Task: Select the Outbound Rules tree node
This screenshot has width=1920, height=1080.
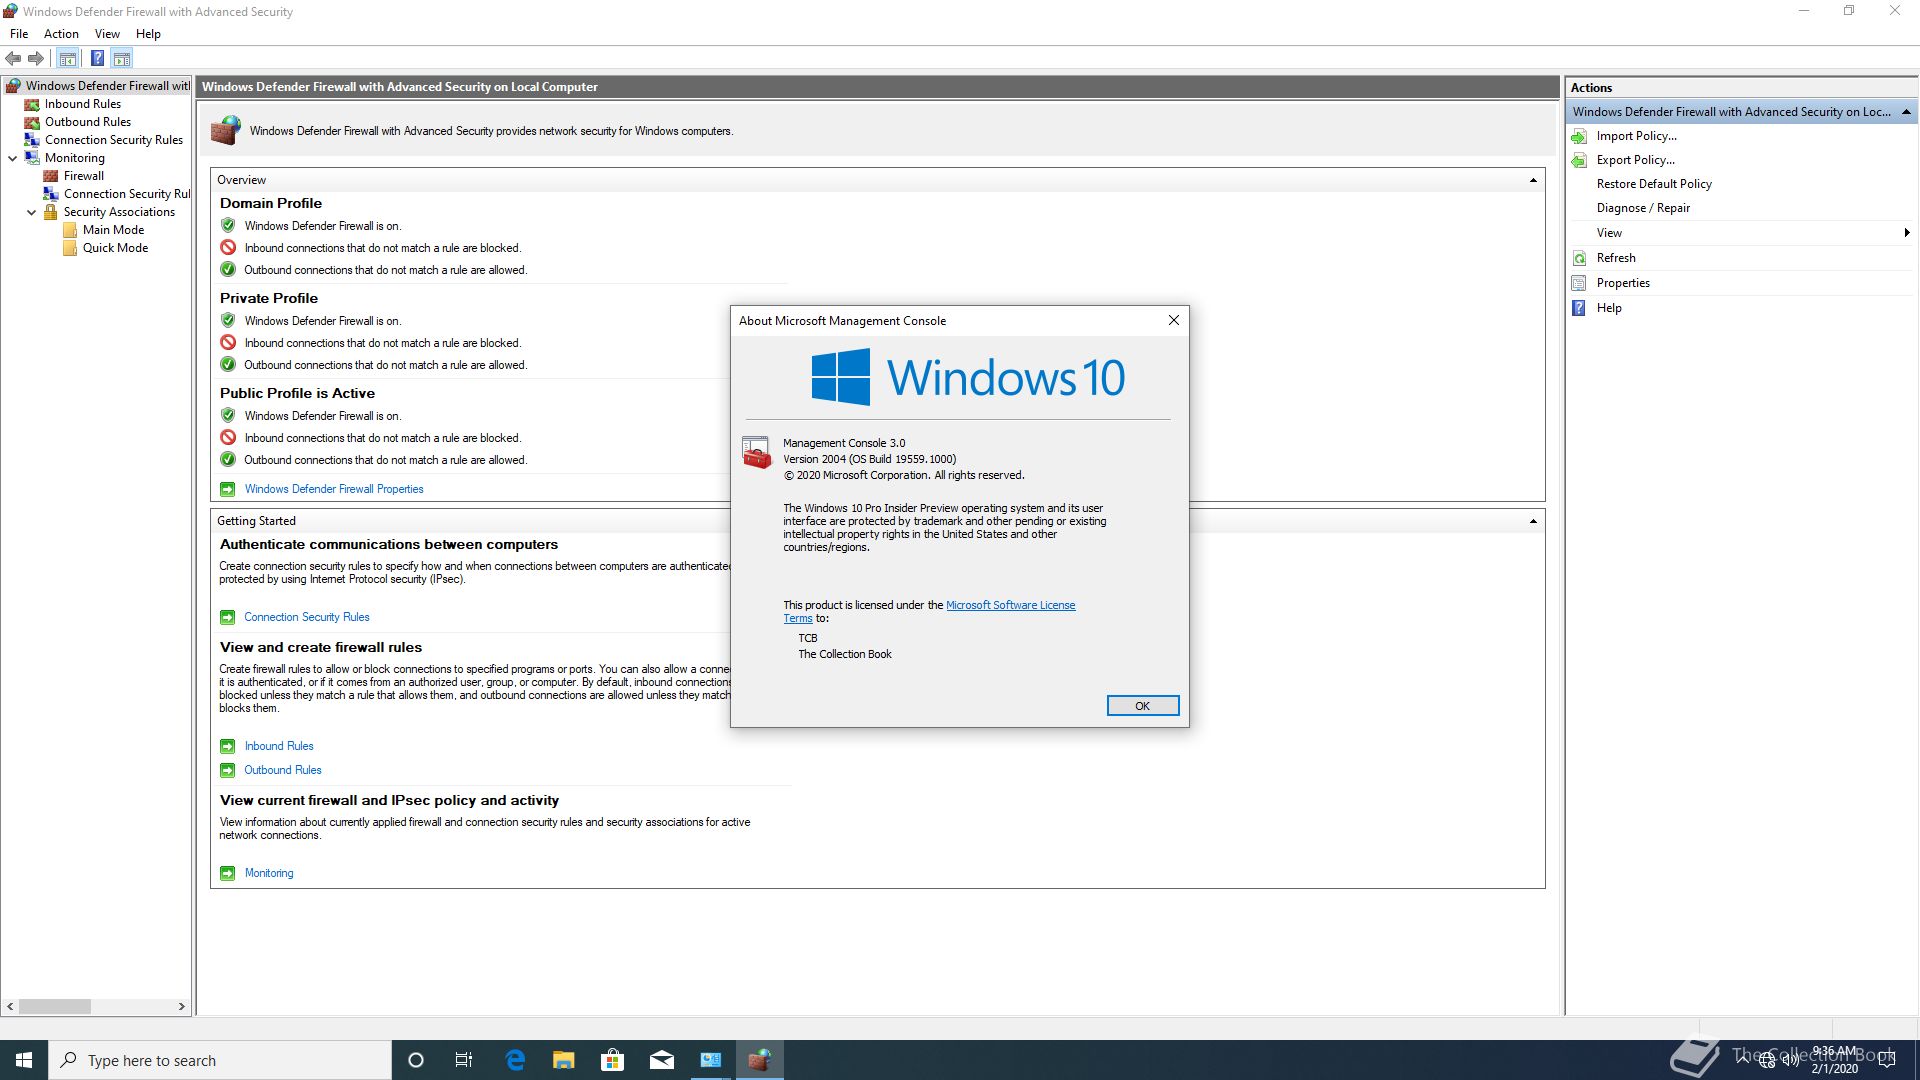Action: pyautogui.click(x=87, y=122)
